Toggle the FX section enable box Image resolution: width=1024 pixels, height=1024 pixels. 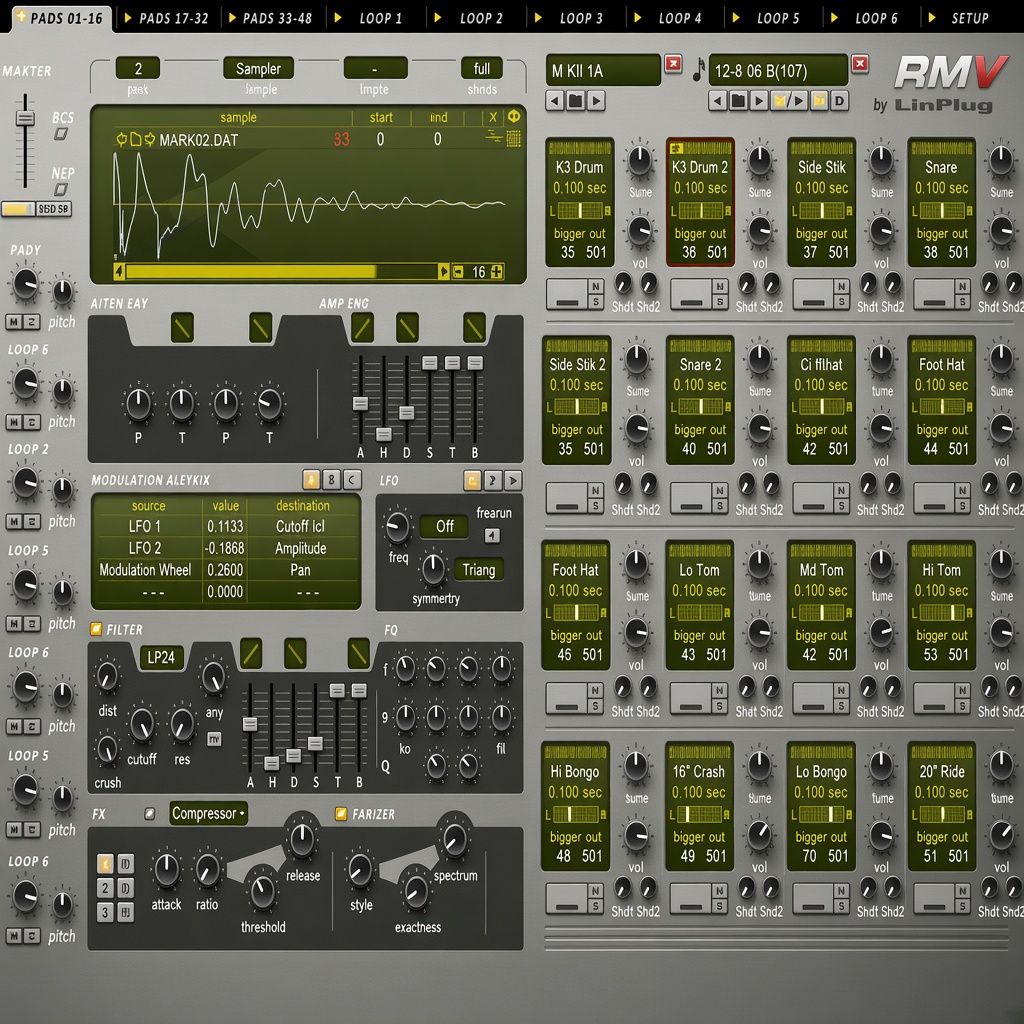(x=150, y=814)
